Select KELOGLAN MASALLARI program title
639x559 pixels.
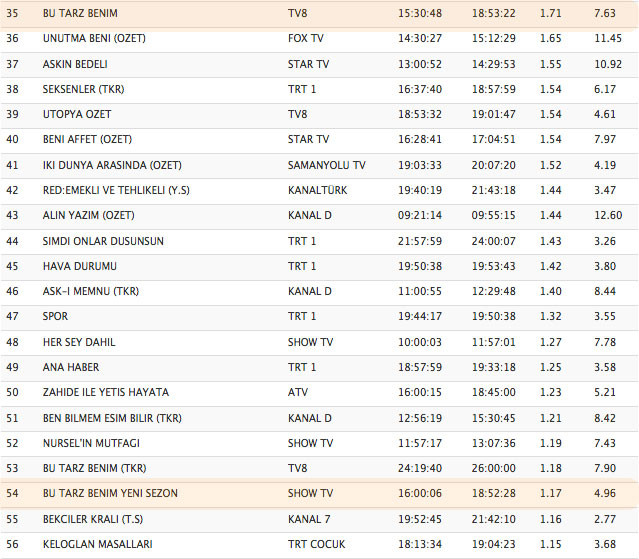click(x=98, y=544)
